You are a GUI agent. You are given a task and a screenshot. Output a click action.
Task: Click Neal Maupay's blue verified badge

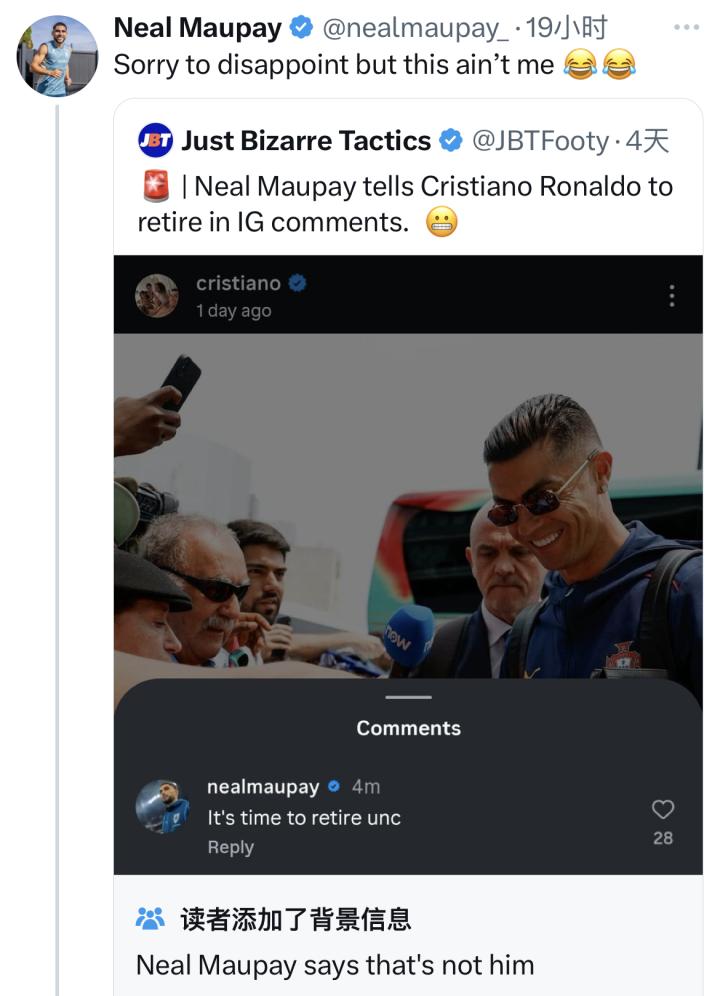[301, 29]
